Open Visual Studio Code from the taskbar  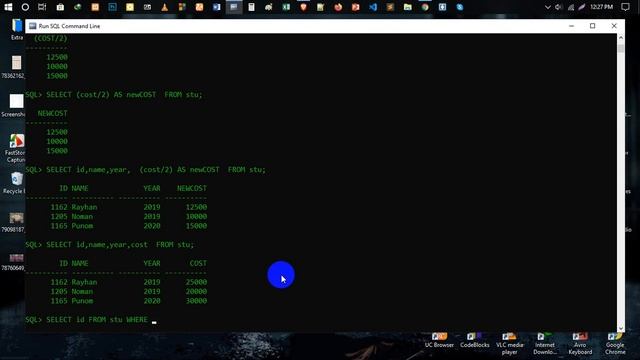(x=373, y=7)
